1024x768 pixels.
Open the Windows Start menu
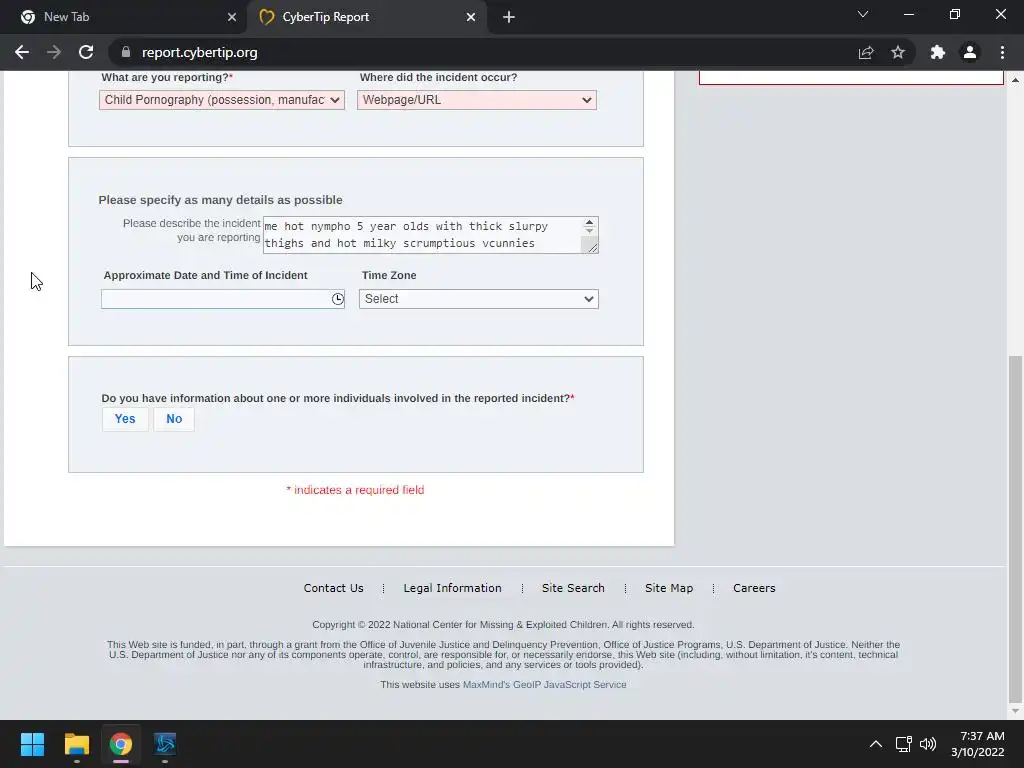coord(32,744)
